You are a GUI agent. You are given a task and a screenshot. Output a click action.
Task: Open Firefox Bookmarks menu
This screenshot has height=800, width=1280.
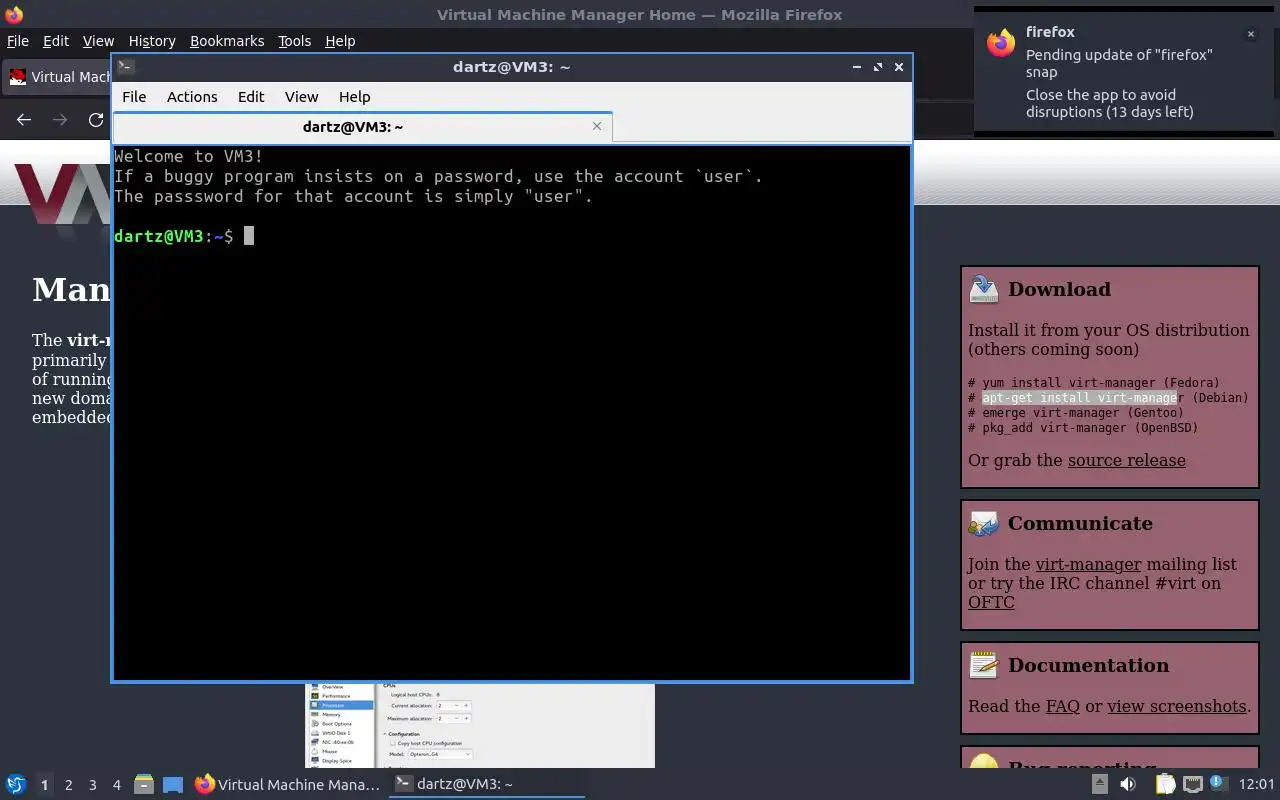coord(227,41)
